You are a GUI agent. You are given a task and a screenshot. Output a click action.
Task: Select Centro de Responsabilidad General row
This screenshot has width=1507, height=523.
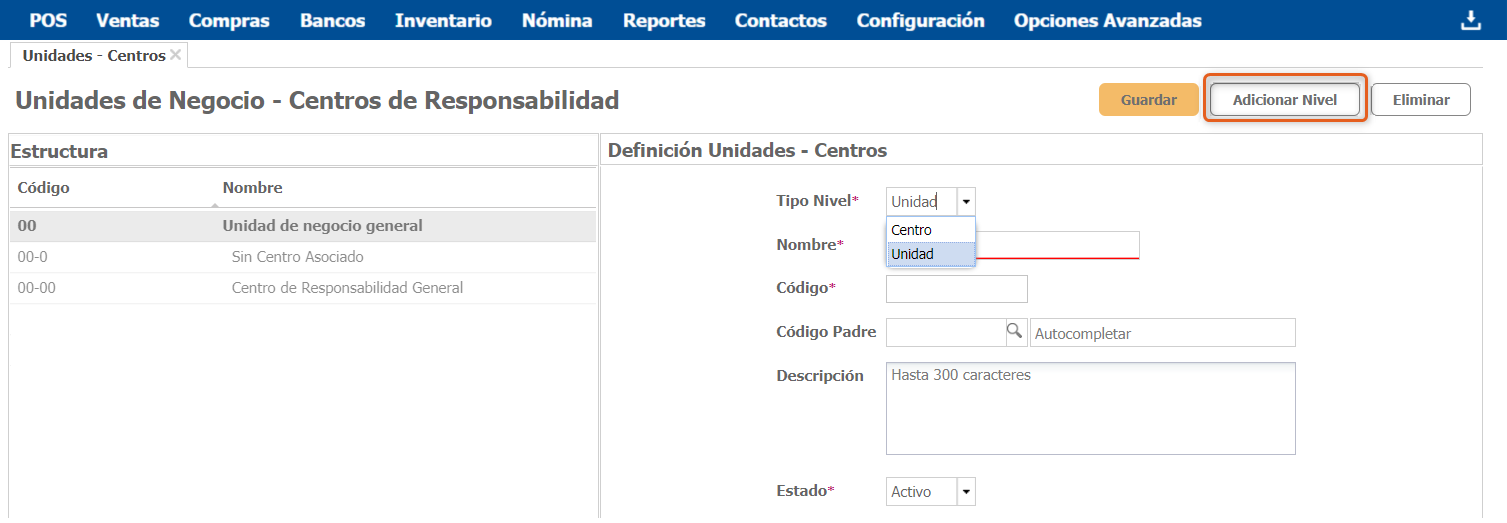point(303,288)
